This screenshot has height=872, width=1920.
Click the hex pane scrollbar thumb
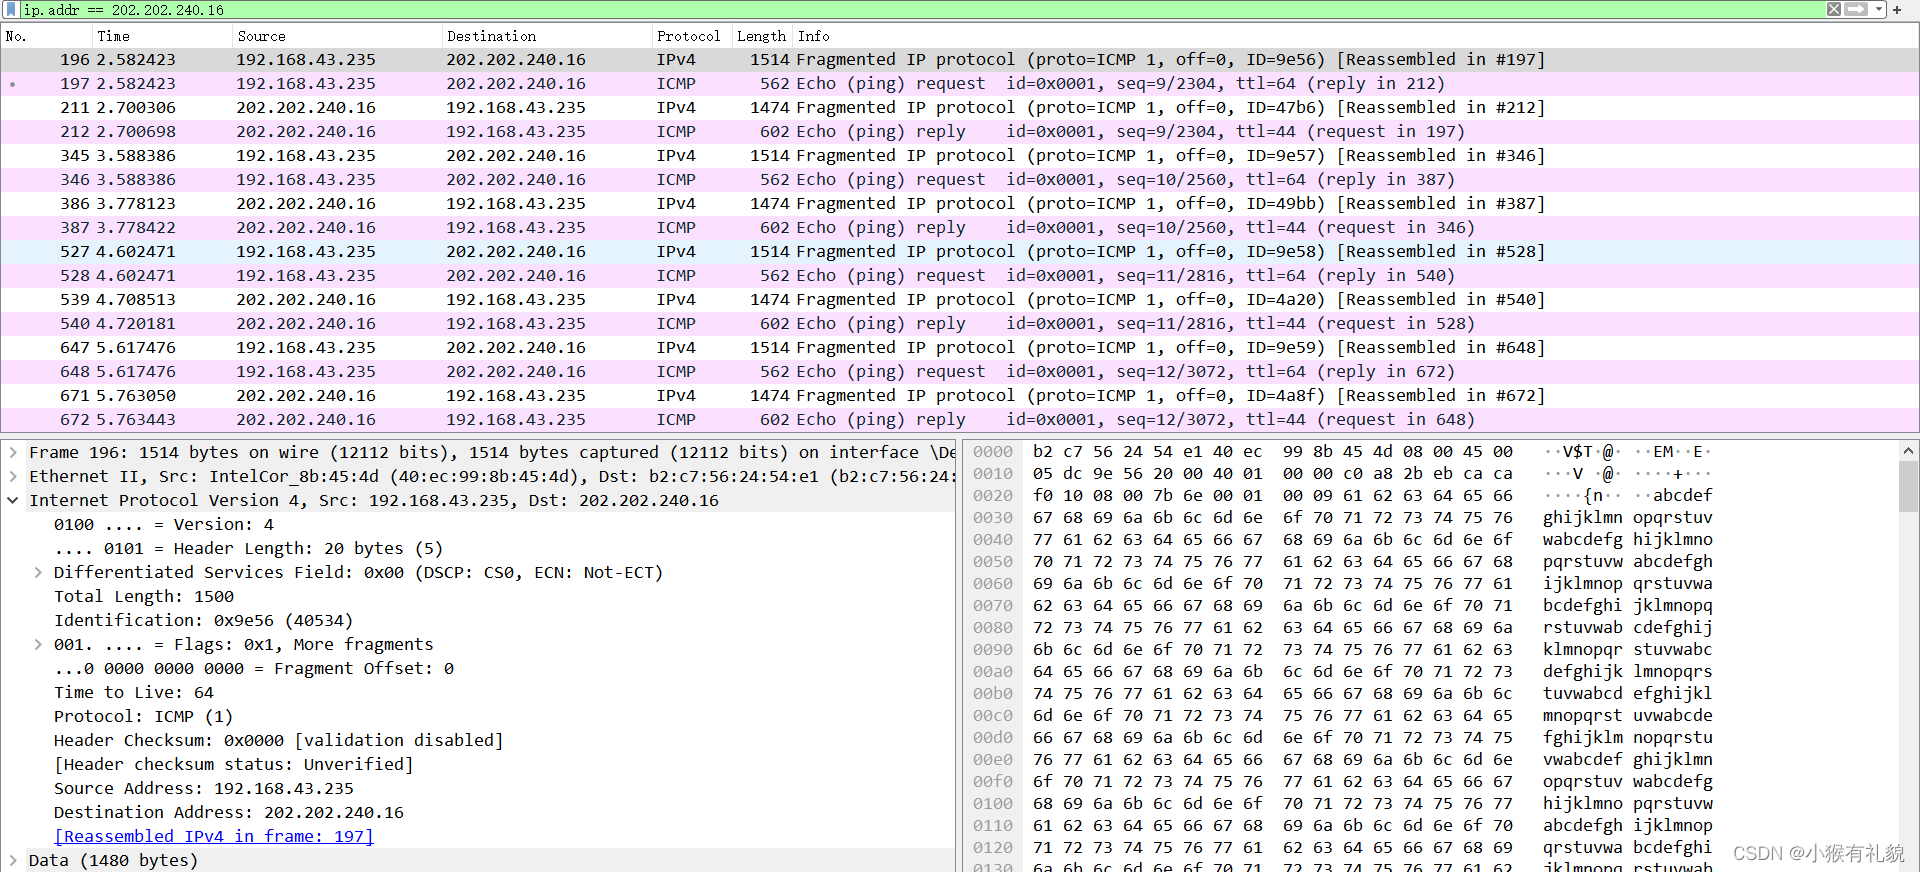1908,487
